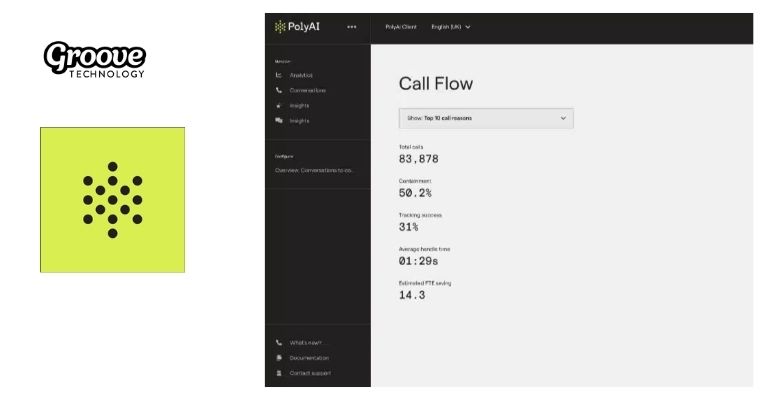The height and width of the screenshot is (400, 760).
Task: Open the three-dots menu beside PolyAI
Action: tap(351, 27)
